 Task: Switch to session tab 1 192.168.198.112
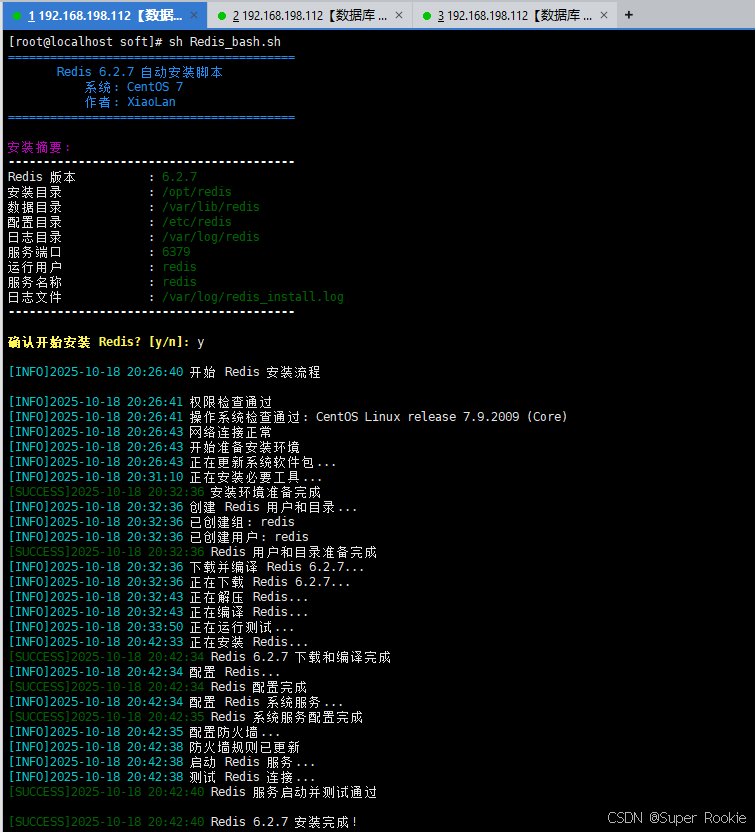click(x=105, y=15)
